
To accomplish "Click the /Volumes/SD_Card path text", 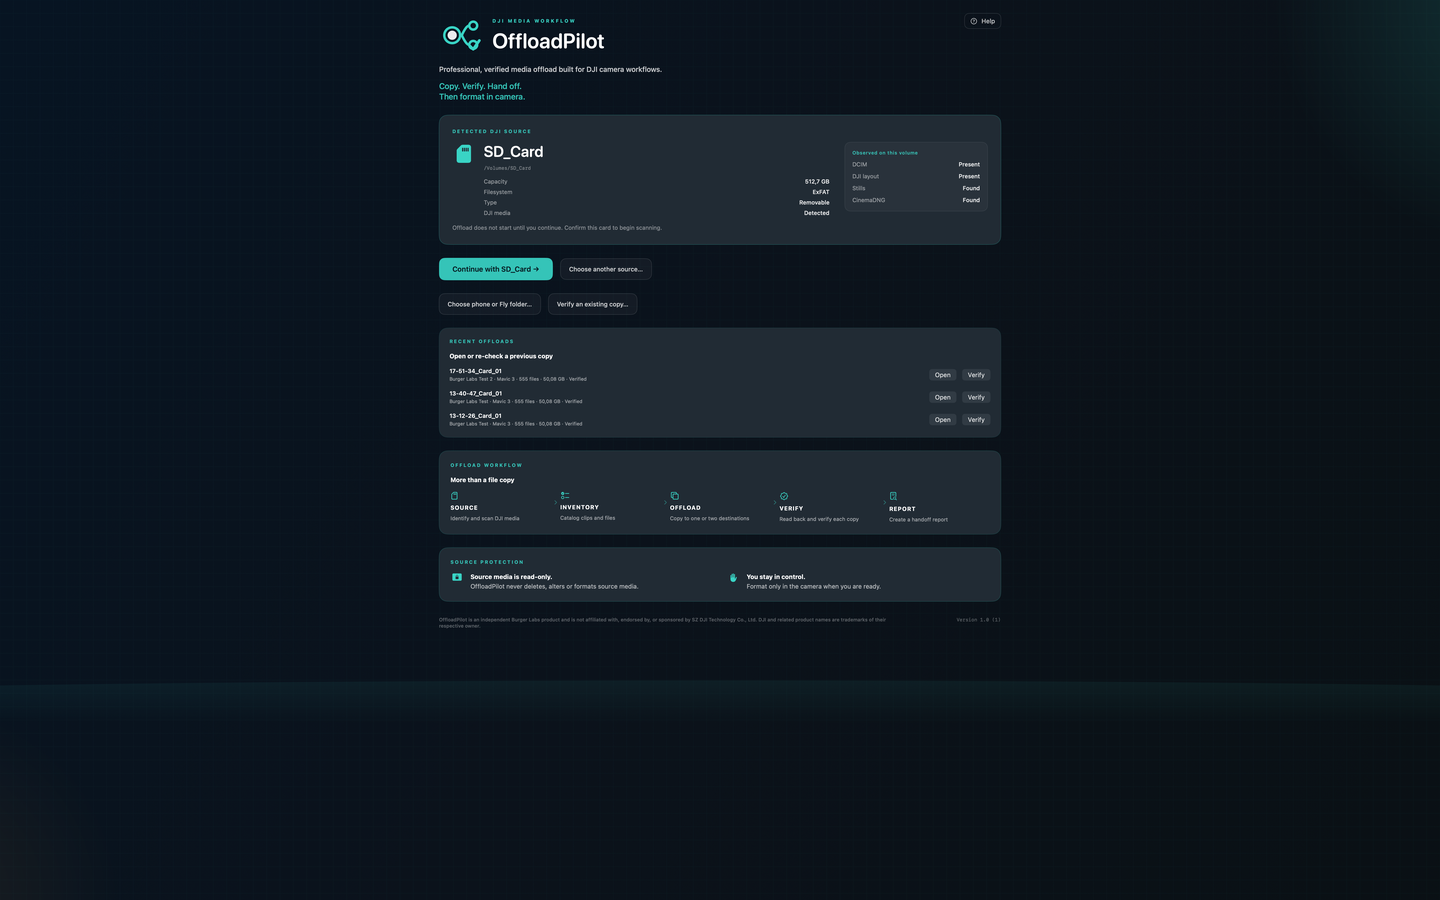I will (508, 168).
